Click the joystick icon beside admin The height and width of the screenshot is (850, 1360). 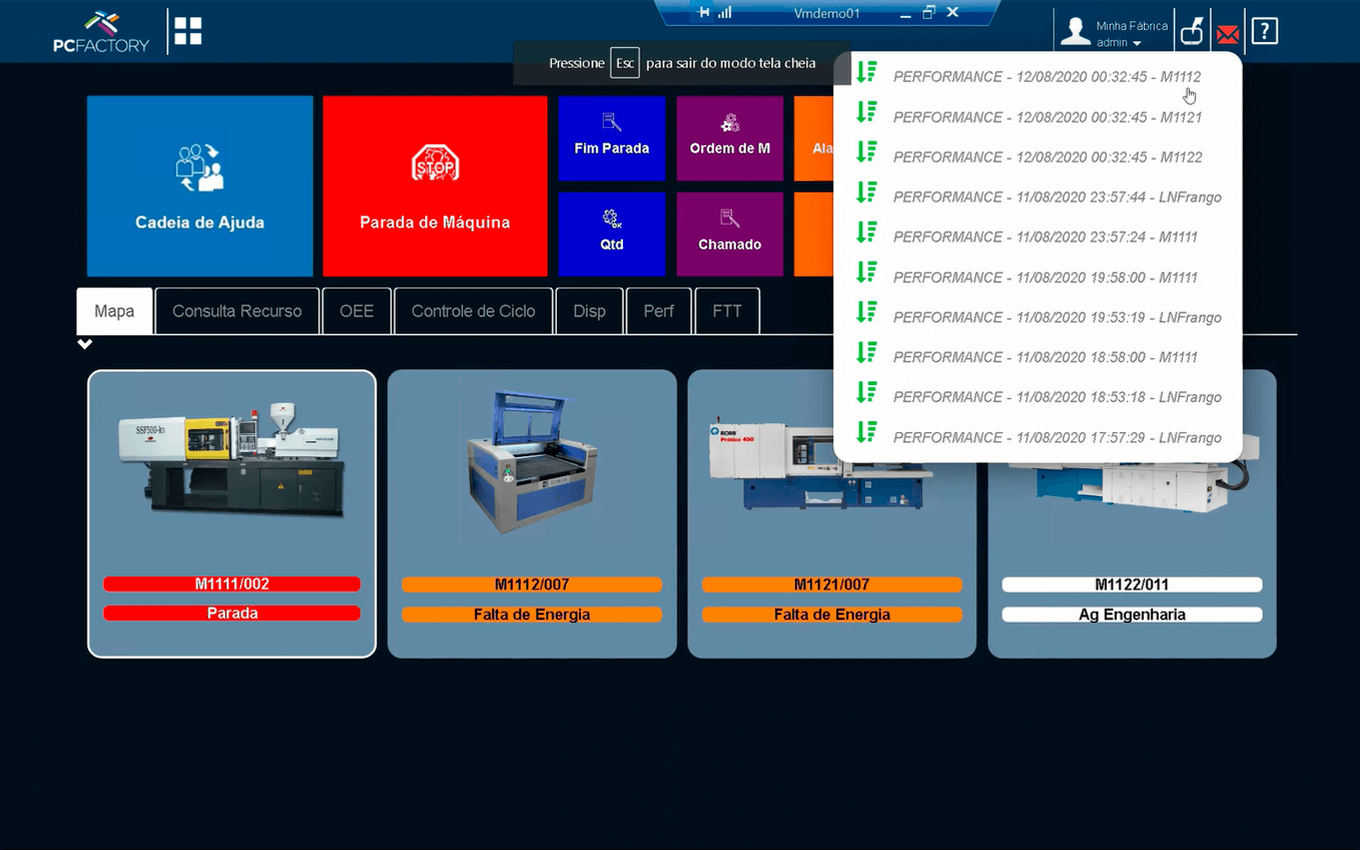click(x=1191, y=32)
